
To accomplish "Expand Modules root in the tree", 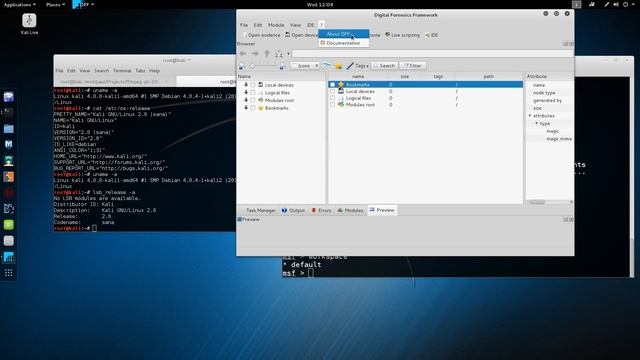I will click(x=246, y=100).
